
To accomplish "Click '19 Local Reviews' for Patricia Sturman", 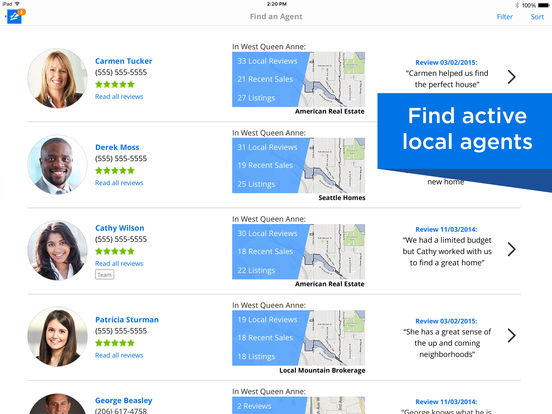I will (267, 320).
